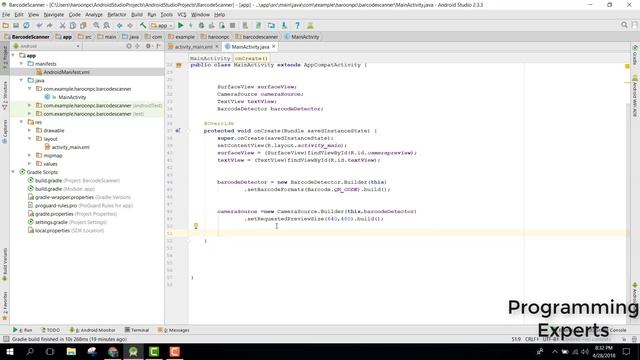Collapse the java folder
This screenshot has height=360, width=640.
(21, 80)
